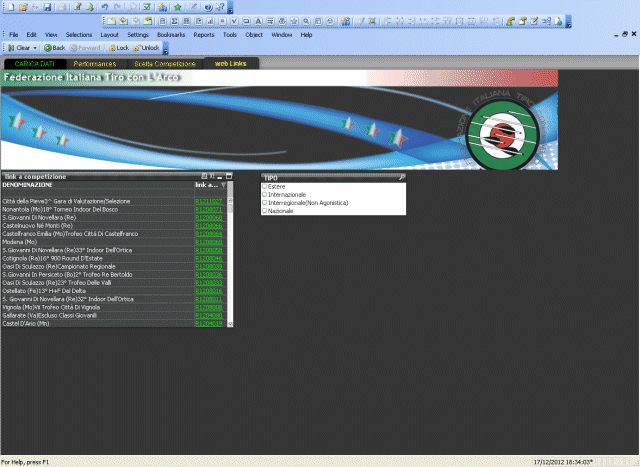Image resolution: width=640 pixels, height=467 pixels.
Task: Open Help Topics blue question icon
Action: 208,7
